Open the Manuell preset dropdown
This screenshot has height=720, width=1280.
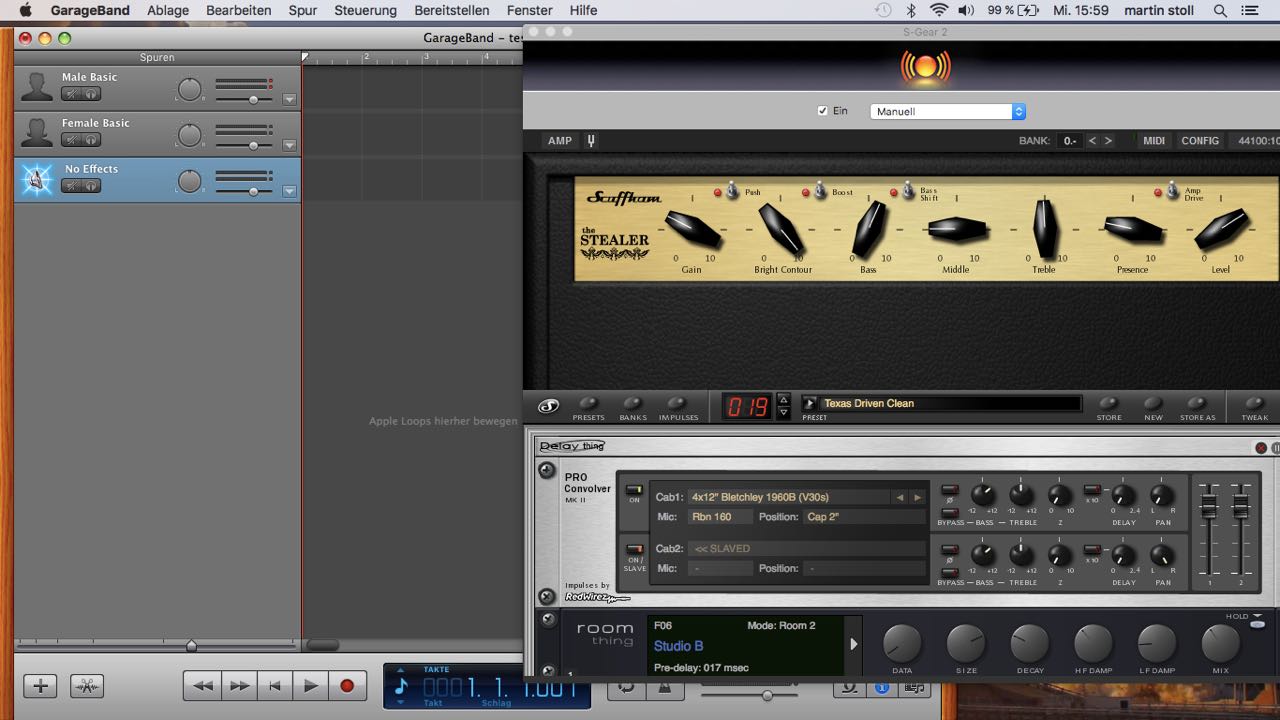tap(947, 112)
